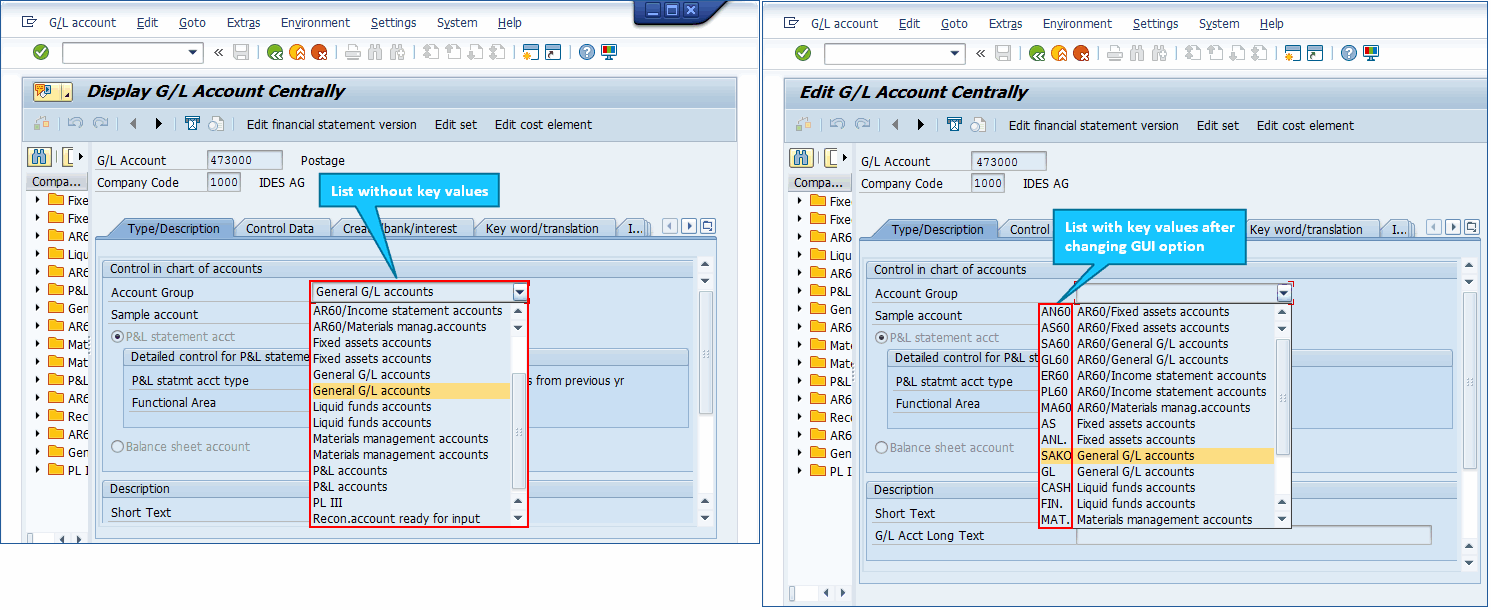Switch to the Control Data tab
The height and width of the screenshot is (610, 1491).
pos(282,227)
